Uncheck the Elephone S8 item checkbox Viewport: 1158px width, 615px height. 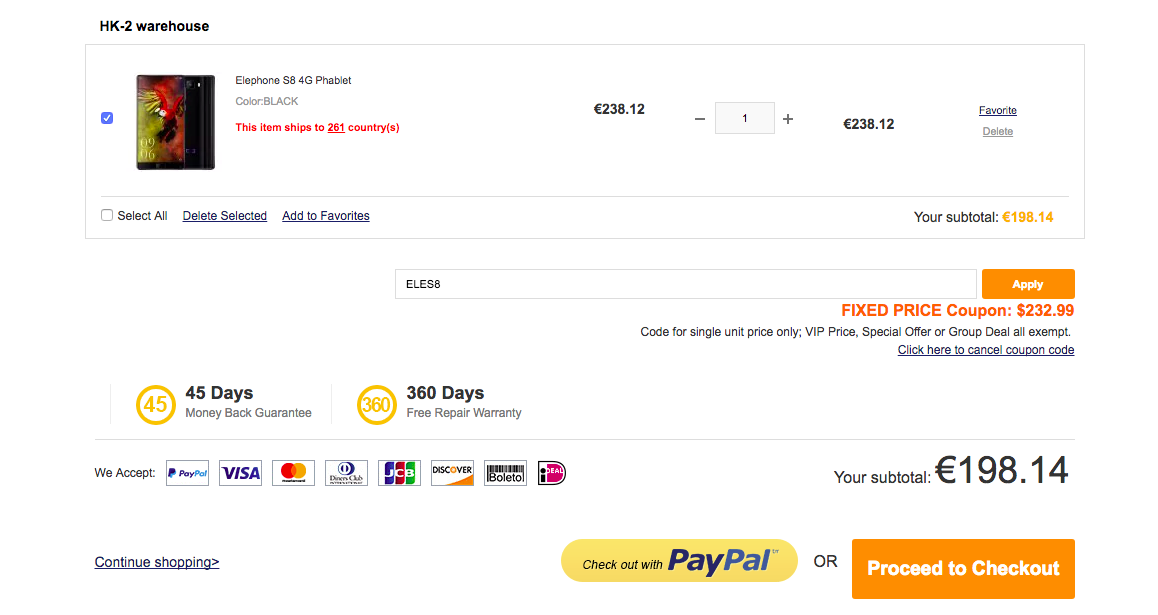point(107,118)
